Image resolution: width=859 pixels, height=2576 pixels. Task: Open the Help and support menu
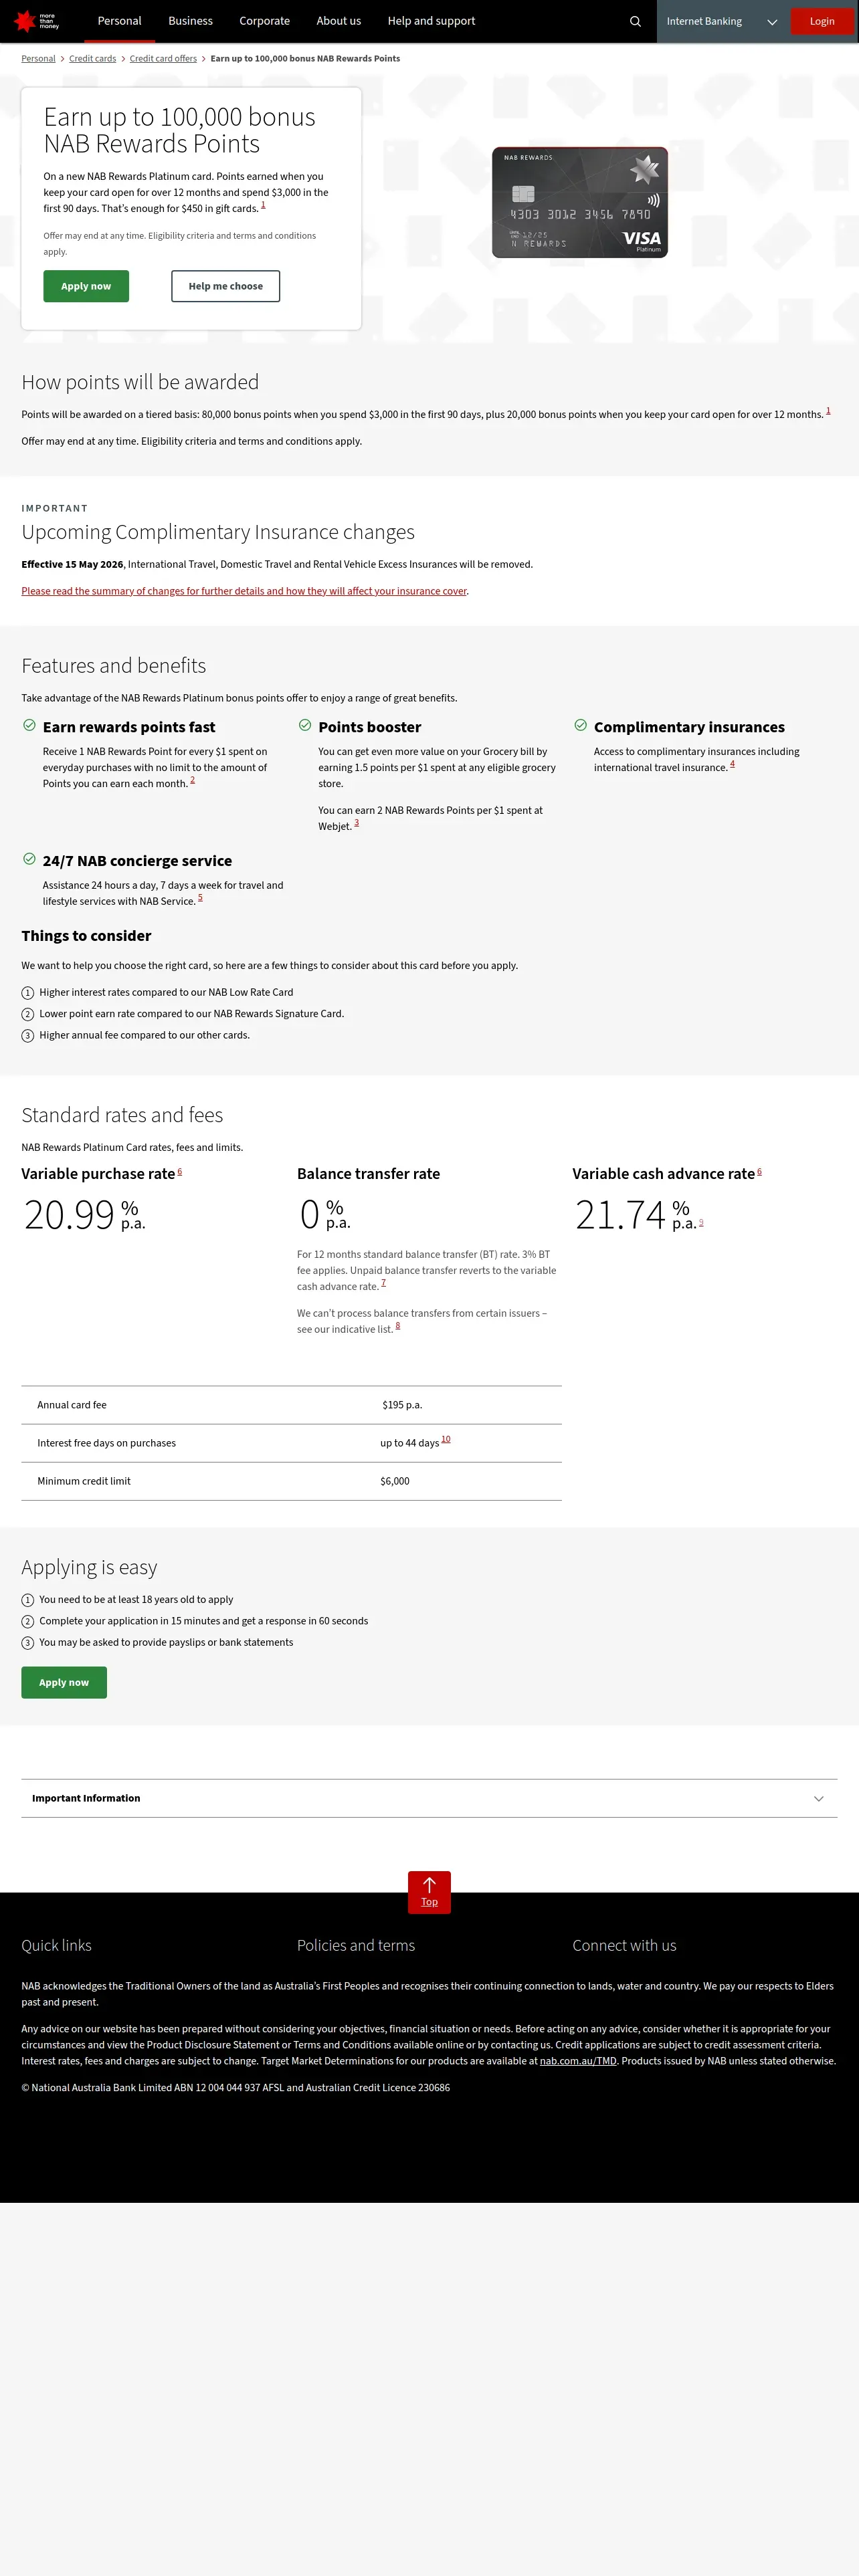431,21
